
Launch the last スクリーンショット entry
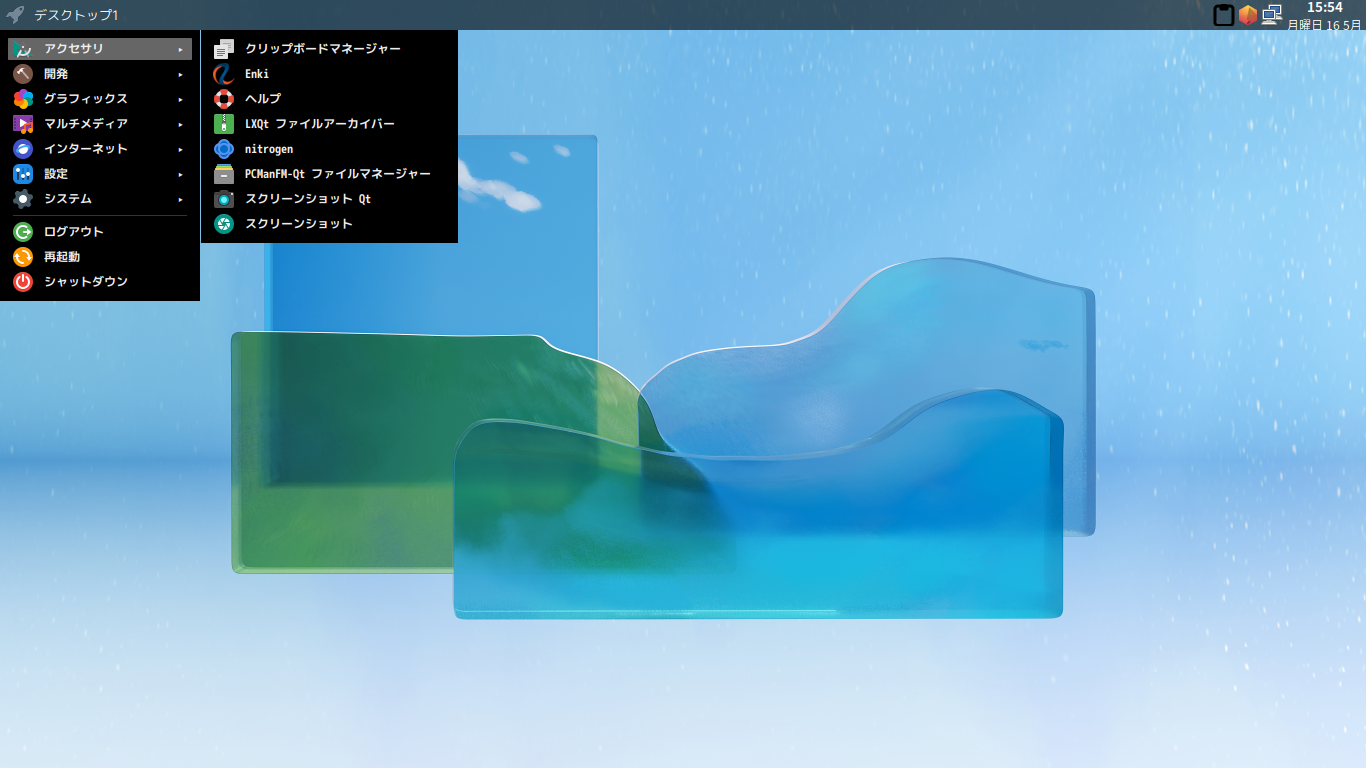pyautogui.click(x=329, y=224)
